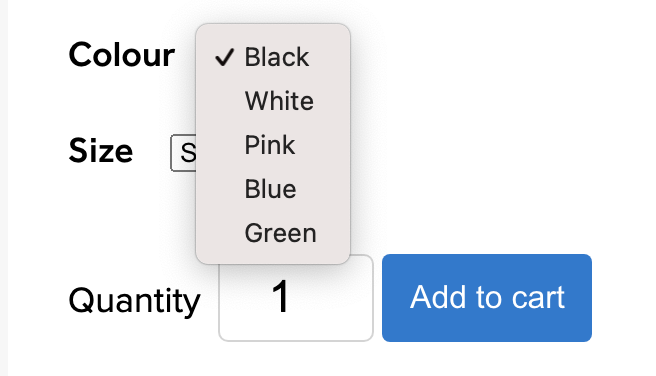Select Blue as the colour
Image resolution: width=656 pixels, height=376 pixels.
(x=273, y=189)
